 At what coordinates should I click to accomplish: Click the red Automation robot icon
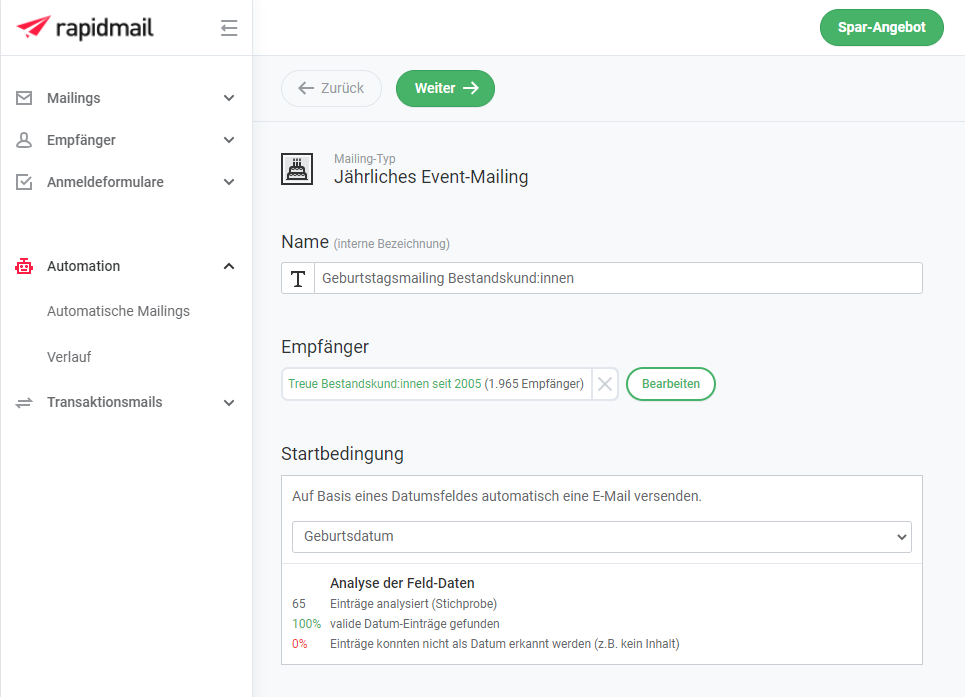tap(22, 266)
